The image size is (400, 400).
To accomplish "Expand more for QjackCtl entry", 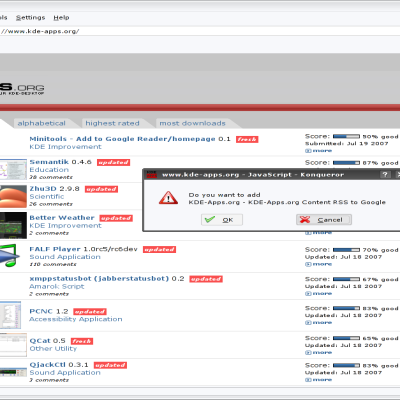I will 319,380.
